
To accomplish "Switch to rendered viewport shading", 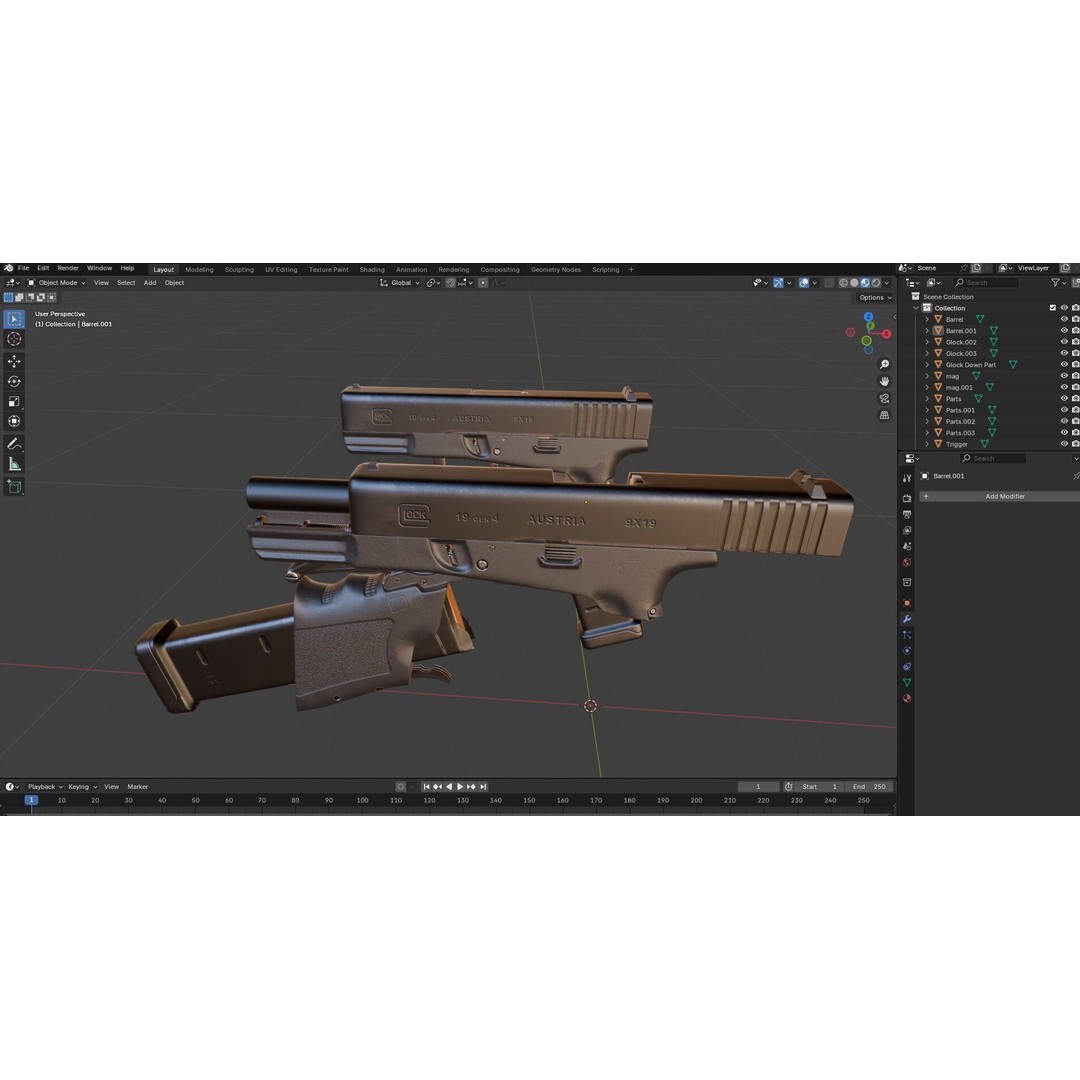I will pyautogui.click(x=876, y=283).
